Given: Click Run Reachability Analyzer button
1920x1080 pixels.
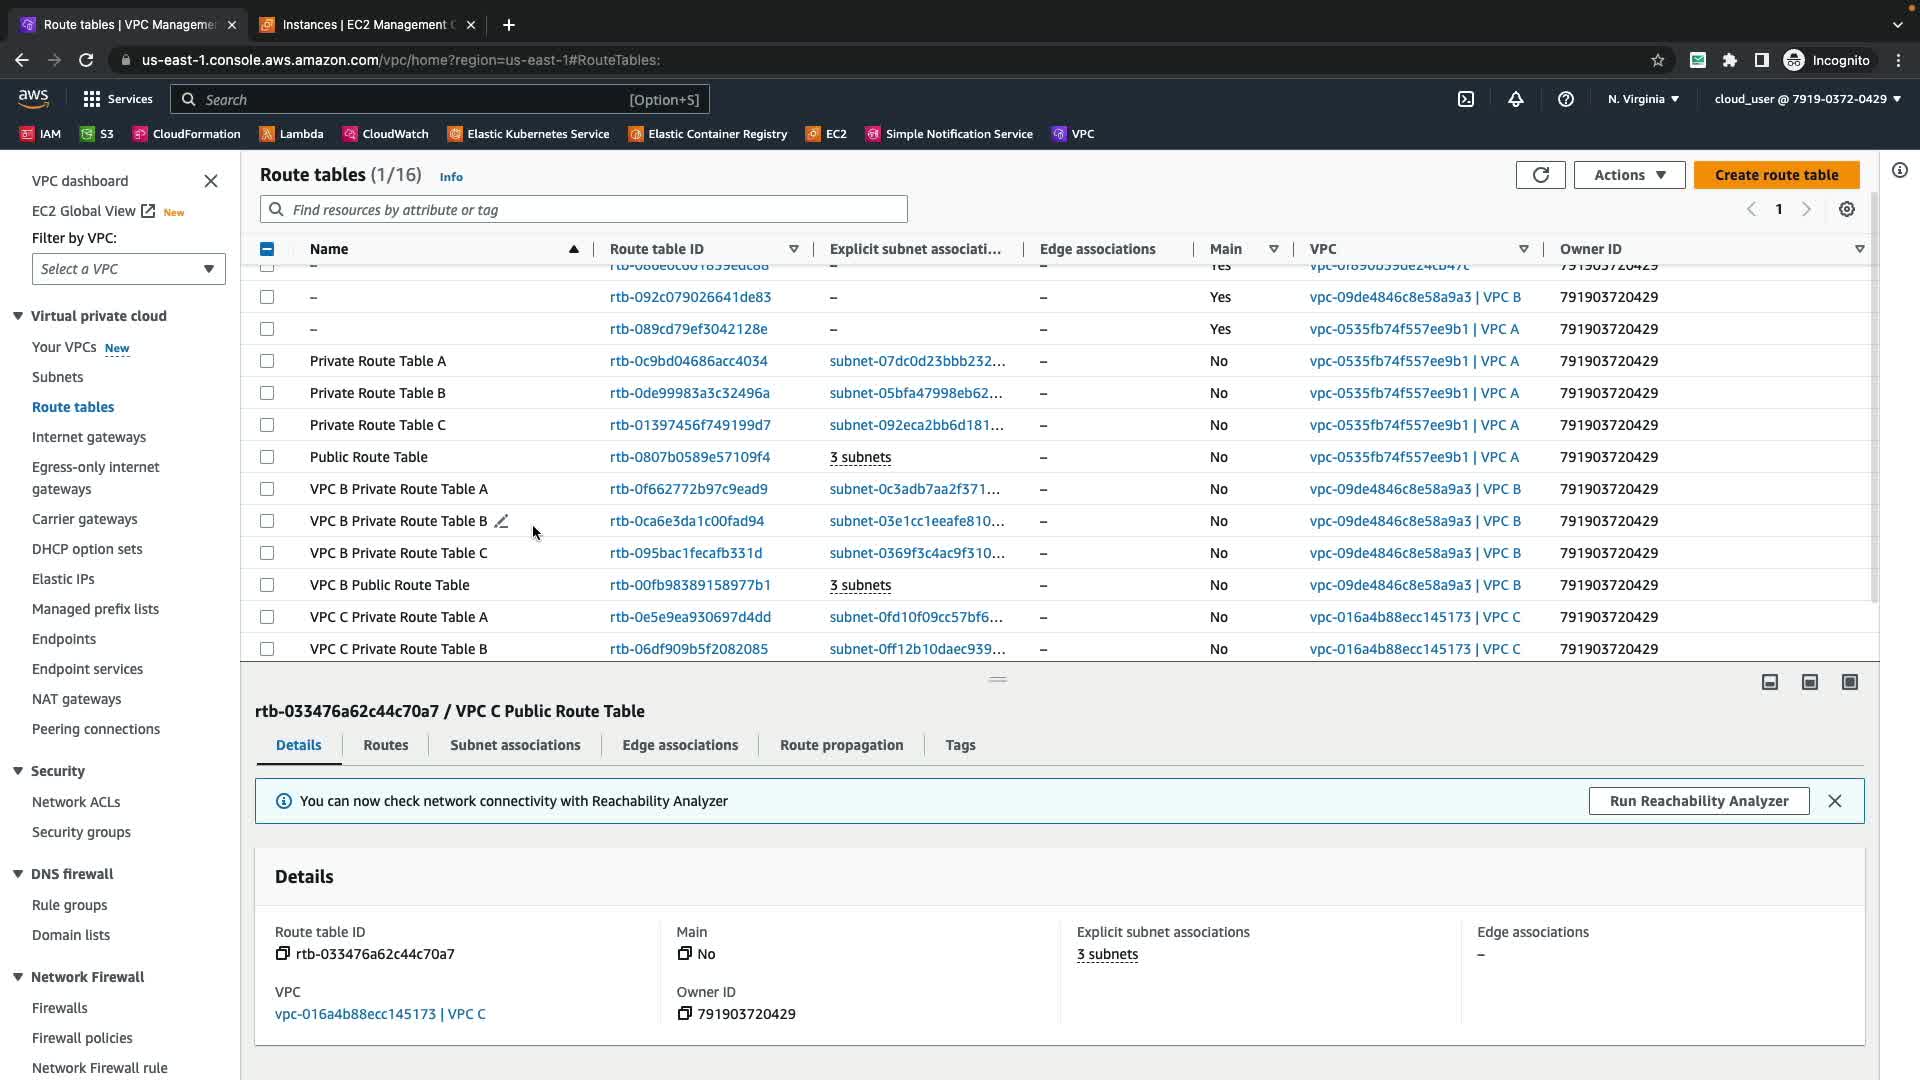Looking at the screenshot, I should [1698, 801].
